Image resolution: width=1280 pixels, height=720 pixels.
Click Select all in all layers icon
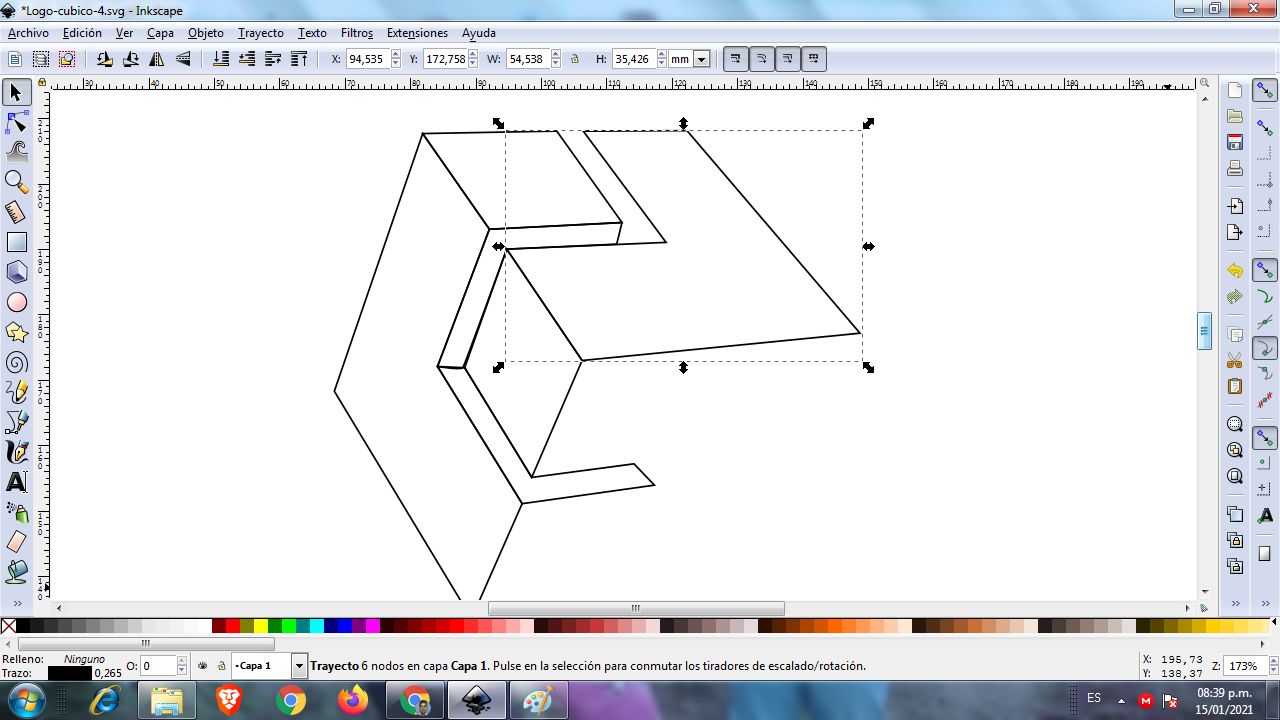[41, 59]
